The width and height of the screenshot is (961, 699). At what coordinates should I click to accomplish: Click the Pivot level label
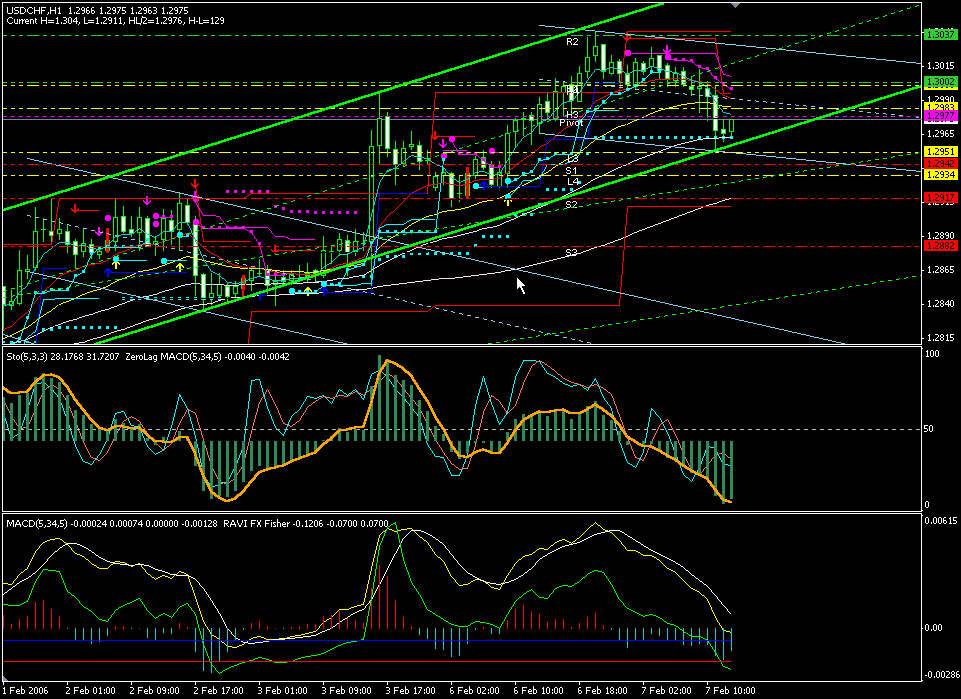(571, 123)
